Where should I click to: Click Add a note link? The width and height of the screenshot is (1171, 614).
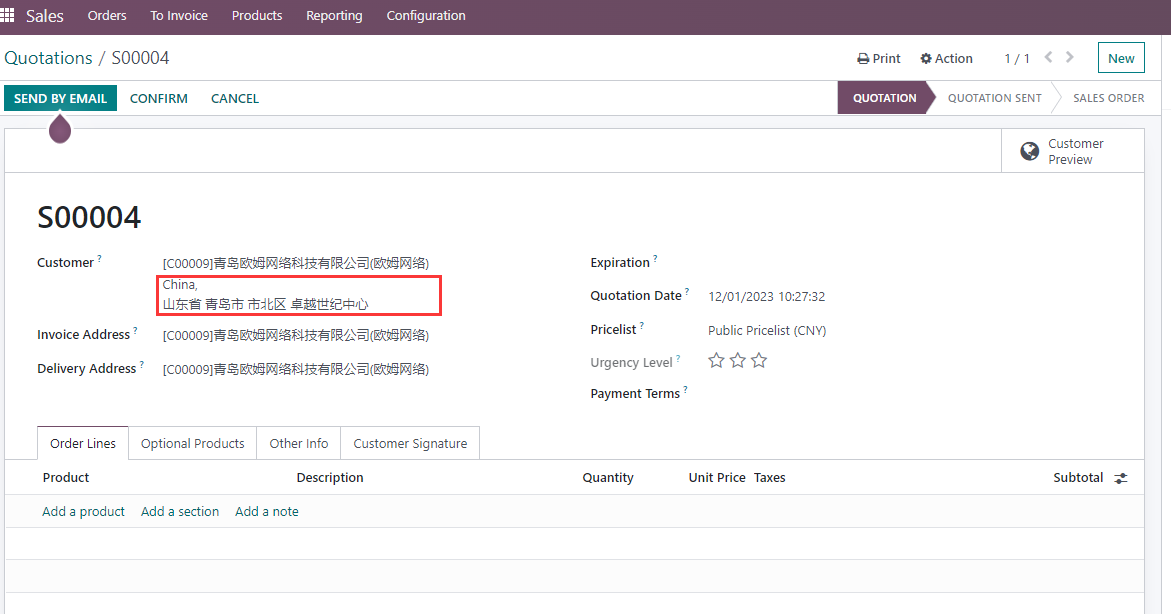coord(267,512)
